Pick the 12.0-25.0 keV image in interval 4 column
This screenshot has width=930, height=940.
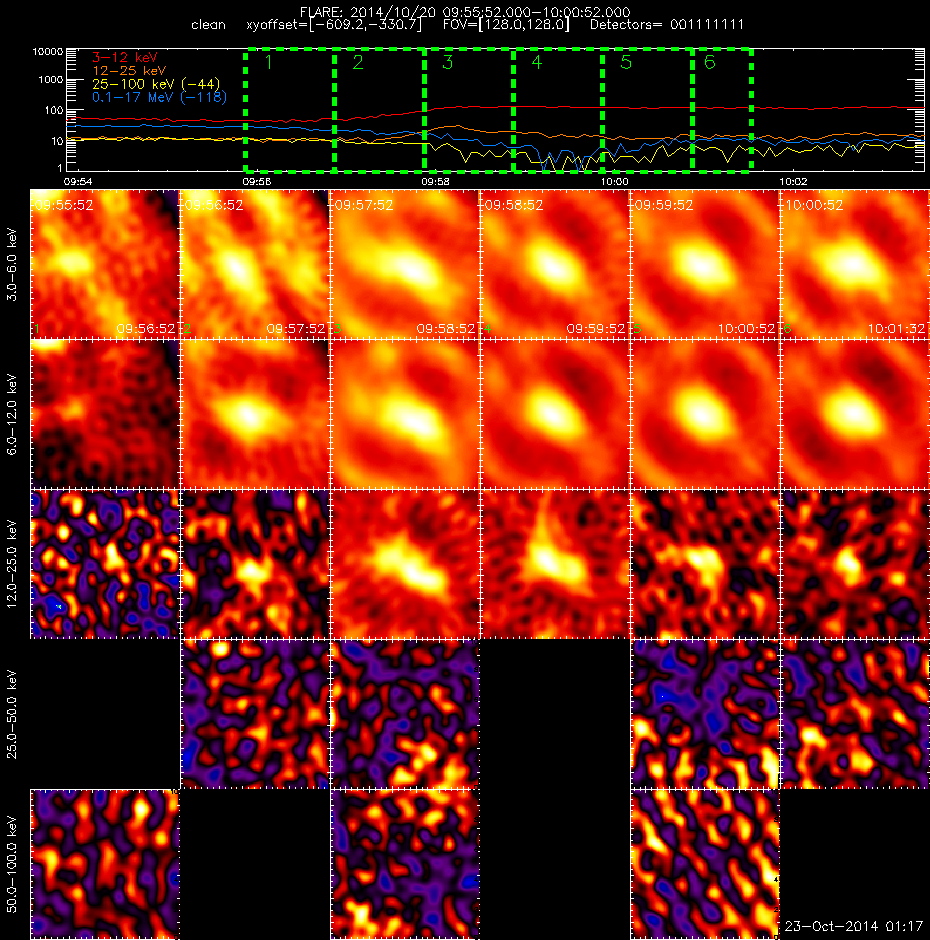point(555,564)
